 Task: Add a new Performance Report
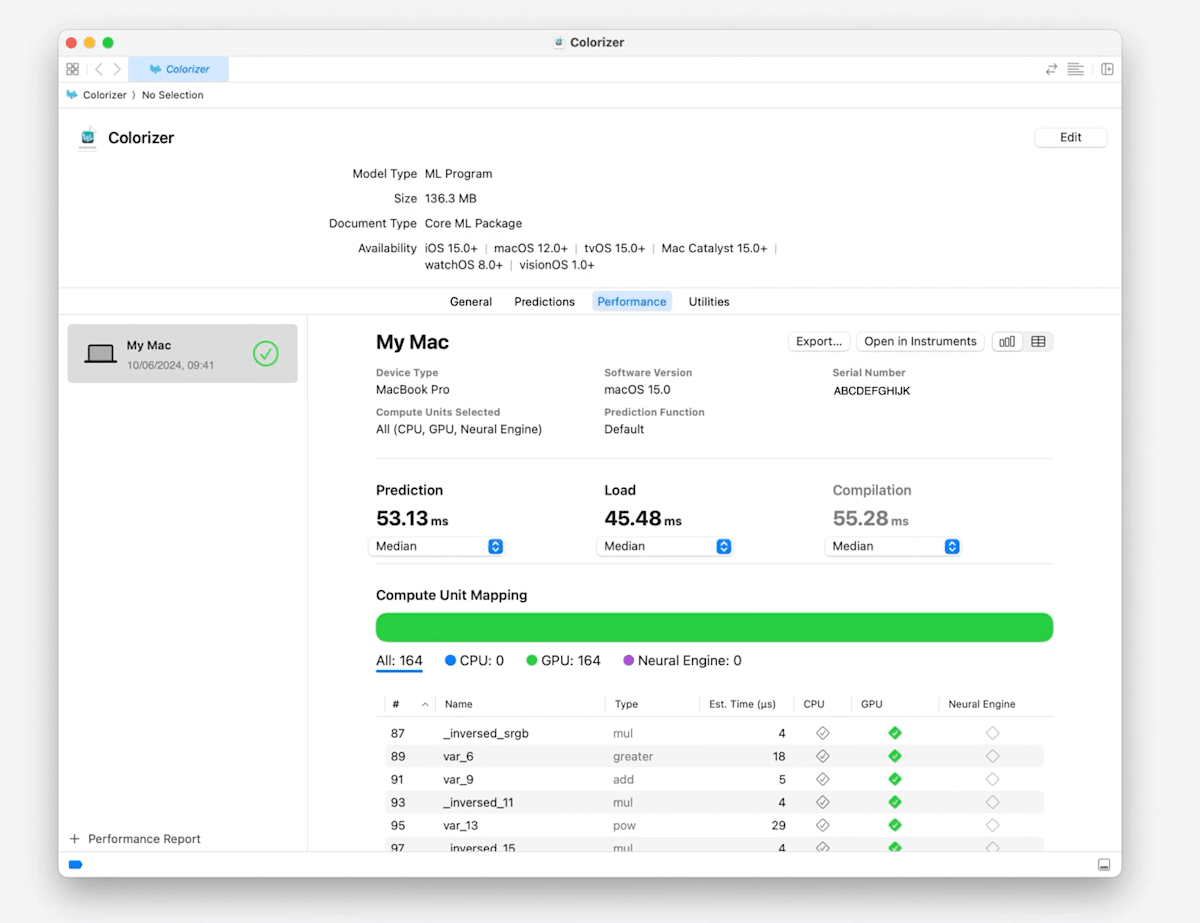click(x=135, y=839)
